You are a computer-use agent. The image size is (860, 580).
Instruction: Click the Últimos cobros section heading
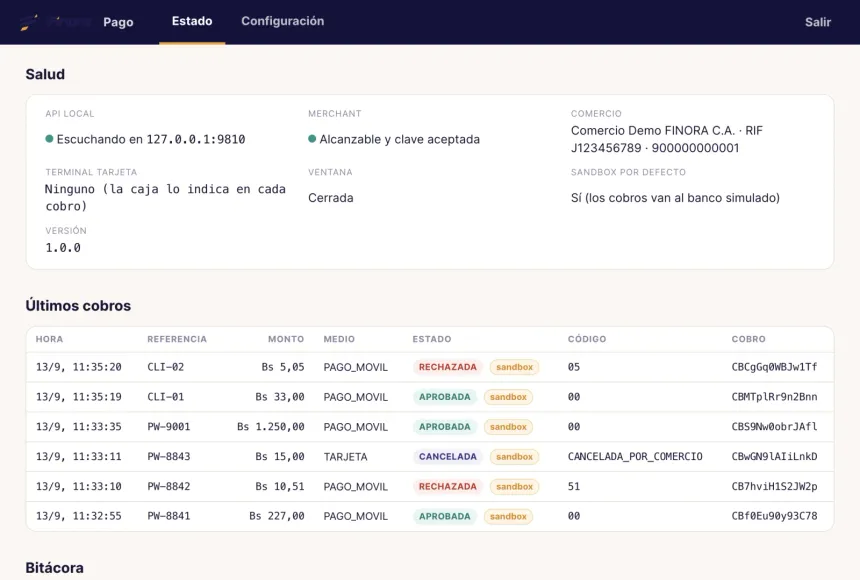78,306
